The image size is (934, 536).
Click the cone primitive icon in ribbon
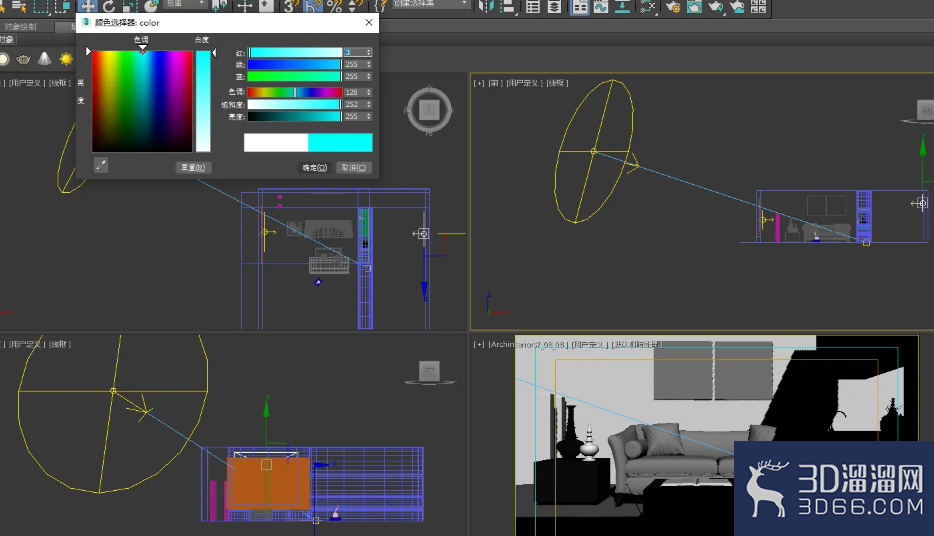pyautogui.click(x=45, y=58)
